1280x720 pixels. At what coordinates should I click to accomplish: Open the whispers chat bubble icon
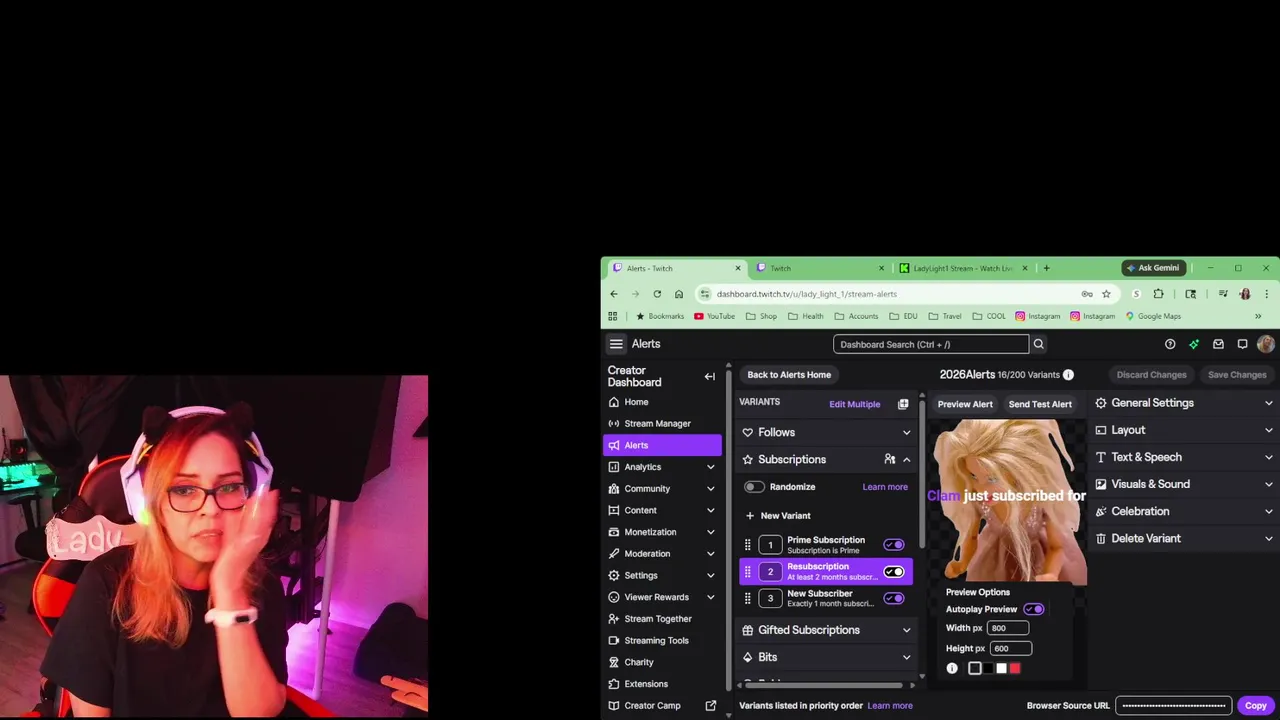coord(1242,344)
